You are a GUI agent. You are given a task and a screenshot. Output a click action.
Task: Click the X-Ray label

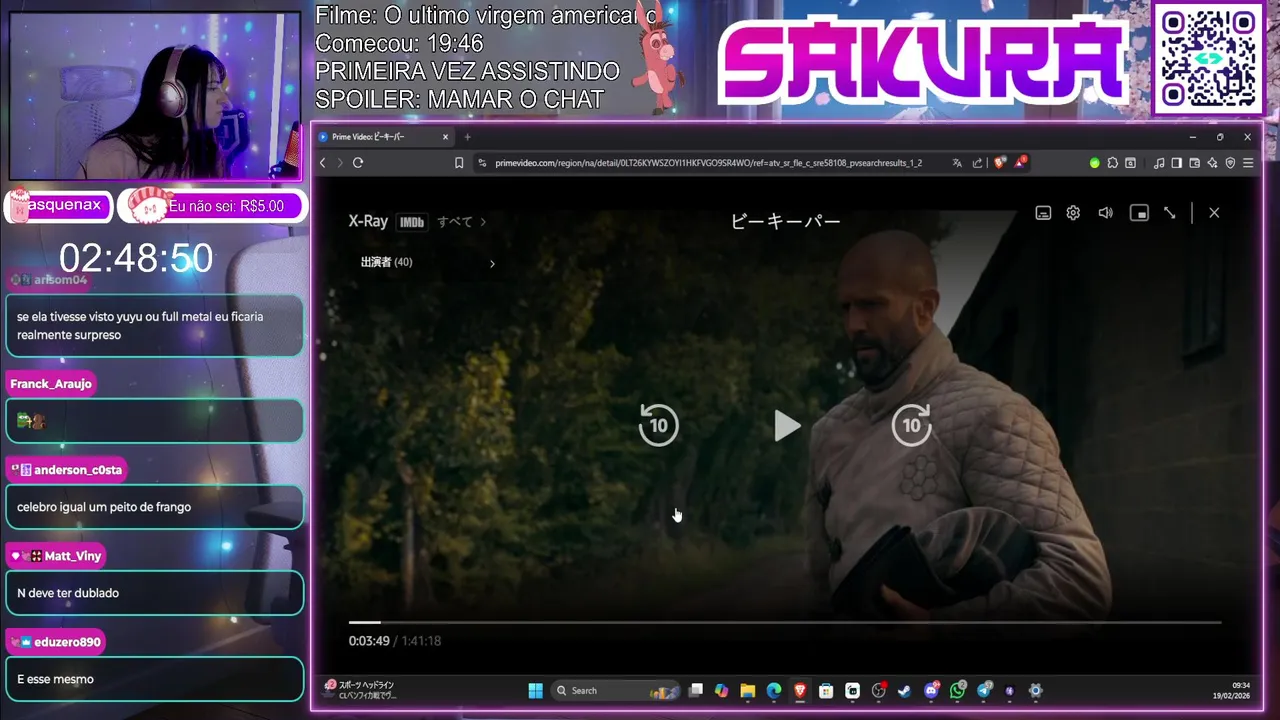coord(368,221)
